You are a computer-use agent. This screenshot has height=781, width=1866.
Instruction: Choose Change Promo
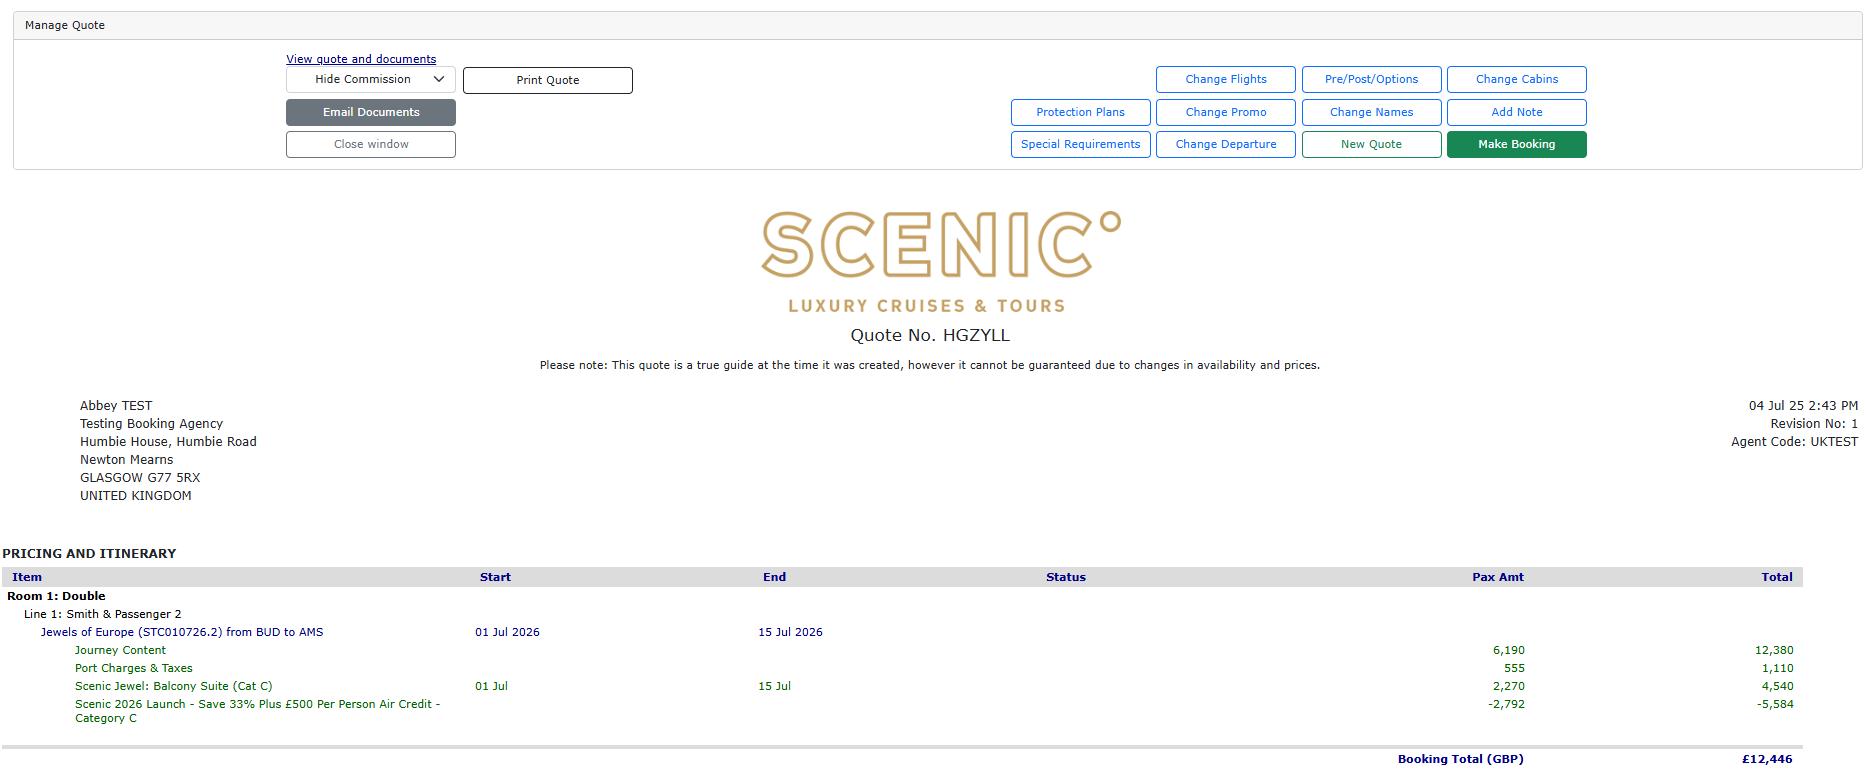coord(1226,112)
